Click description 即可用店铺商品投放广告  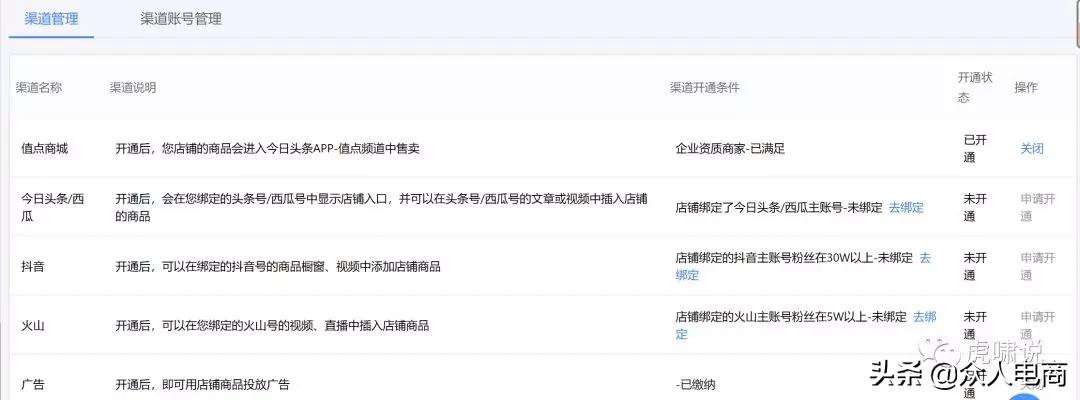[202, 385]
